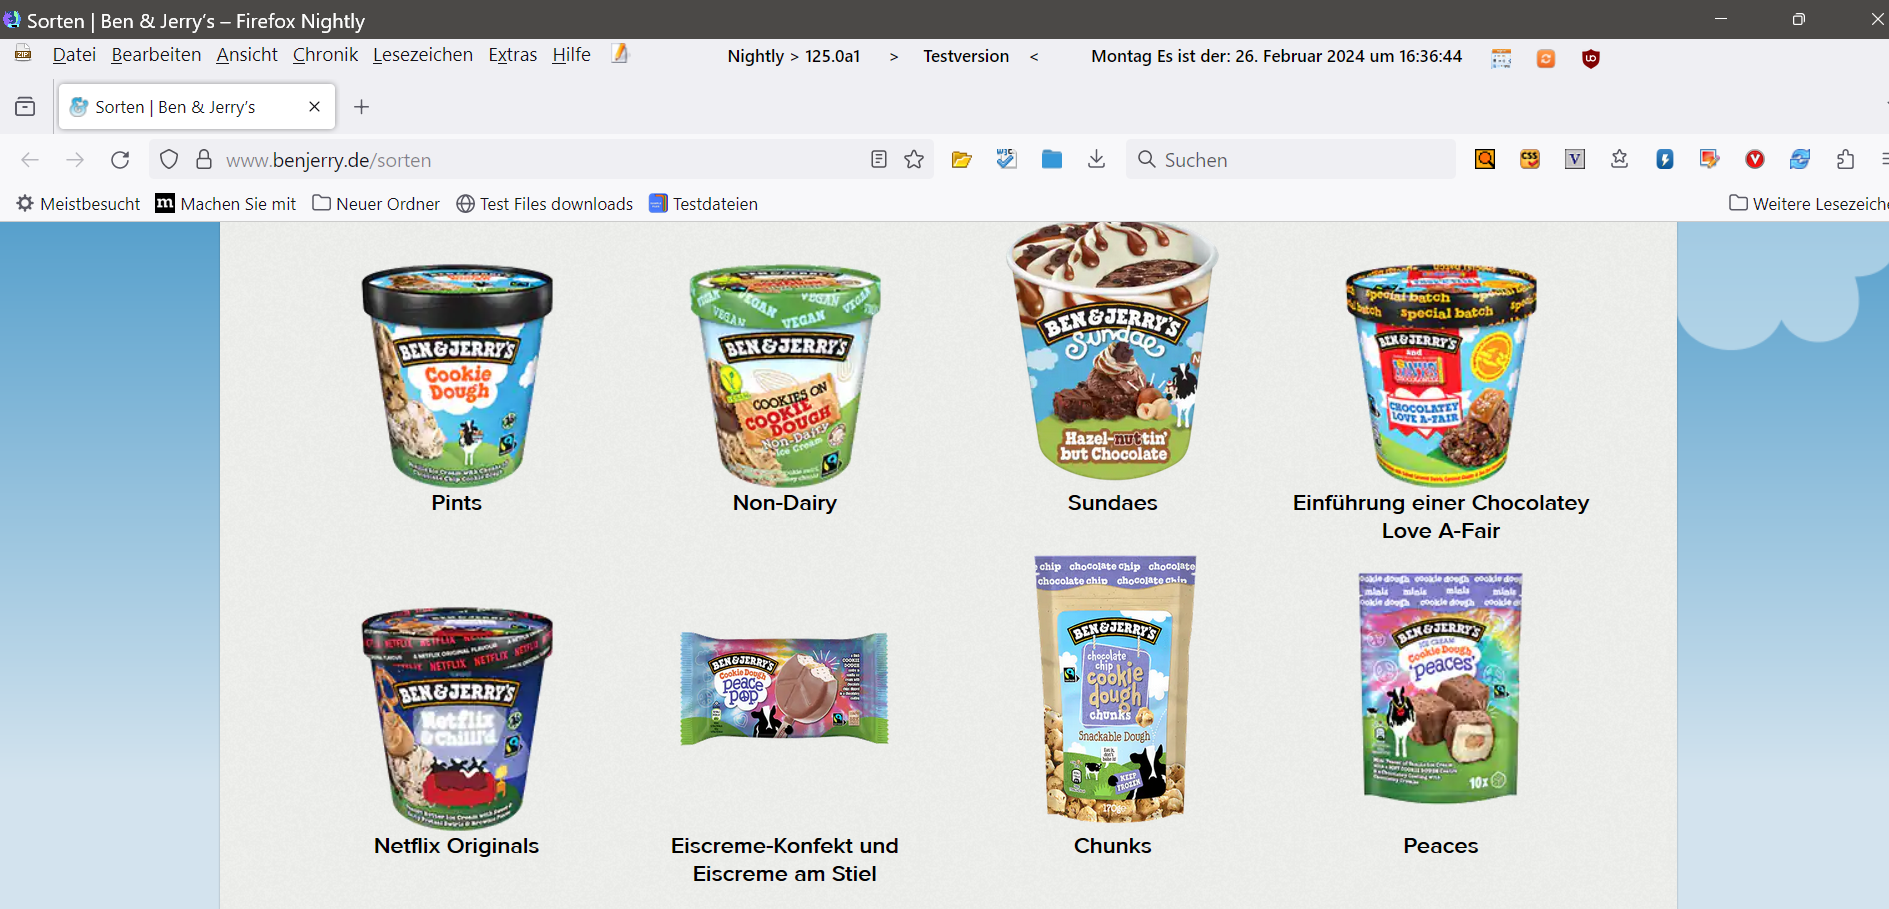Open the downloads panel arrow icon
1889x909 pixels.
tap(1097, 160)
